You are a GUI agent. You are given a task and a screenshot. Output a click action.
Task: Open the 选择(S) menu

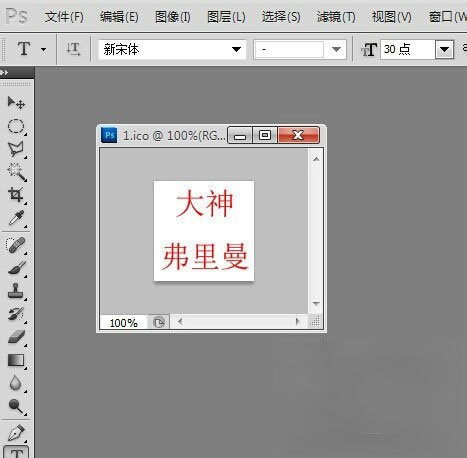click(x=281, y=17)
